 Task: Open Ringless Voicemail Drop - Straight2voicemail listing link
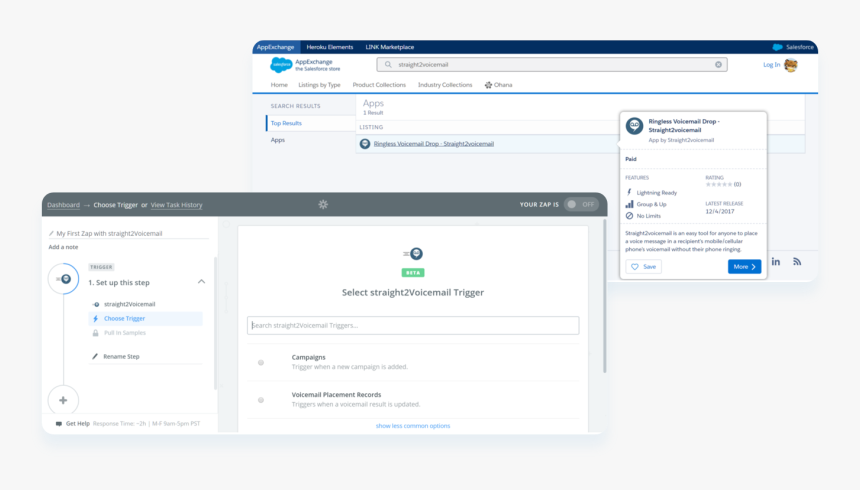pyautogui.click(x=434, y=144)
